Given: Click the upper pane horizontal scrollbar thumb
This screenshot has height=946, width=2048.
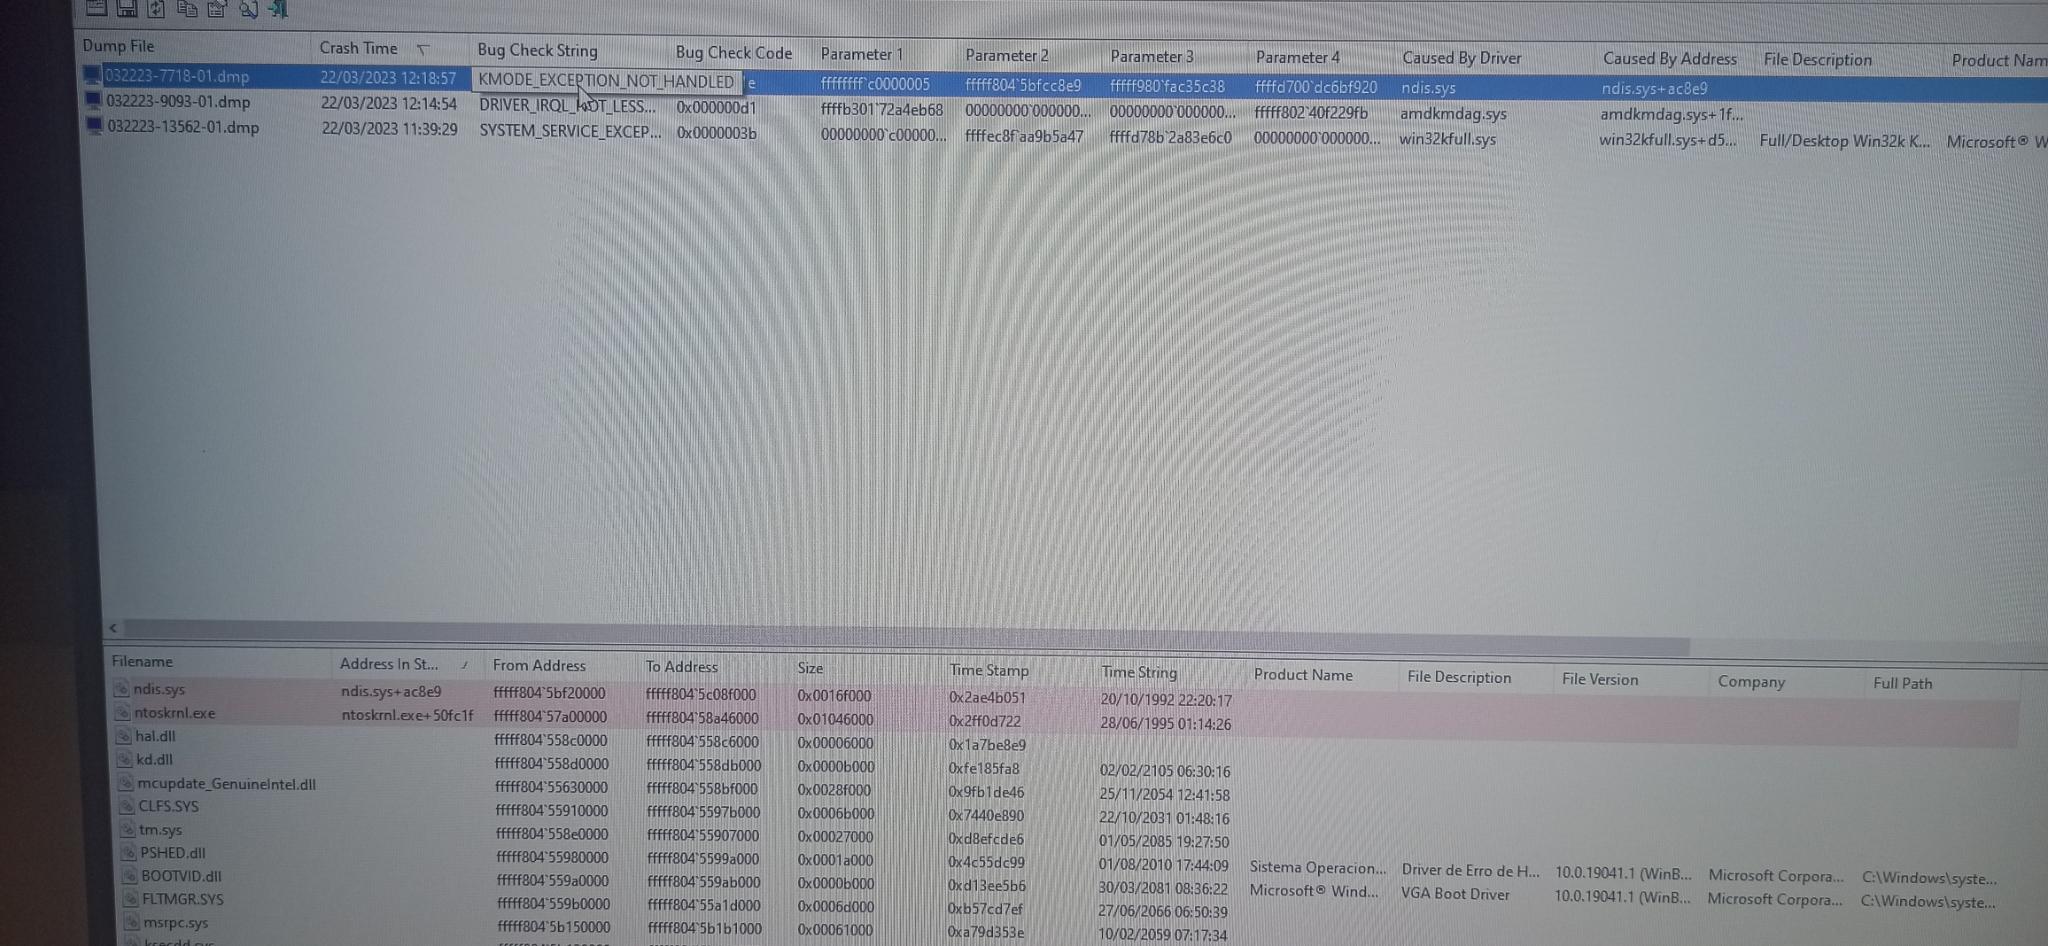Looking at the screenshot, I should (x=906, y=635).
